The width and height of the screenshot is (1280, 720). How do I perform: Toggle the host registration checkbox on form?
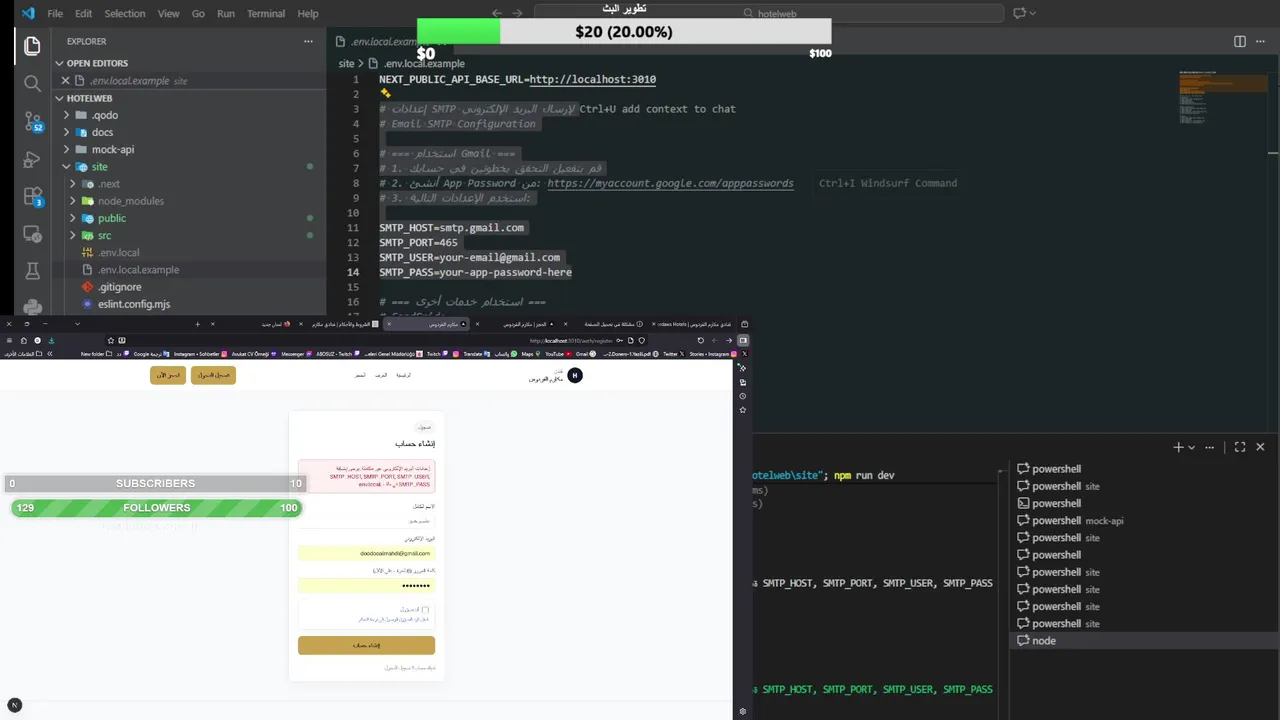click(x=425, y=609)
